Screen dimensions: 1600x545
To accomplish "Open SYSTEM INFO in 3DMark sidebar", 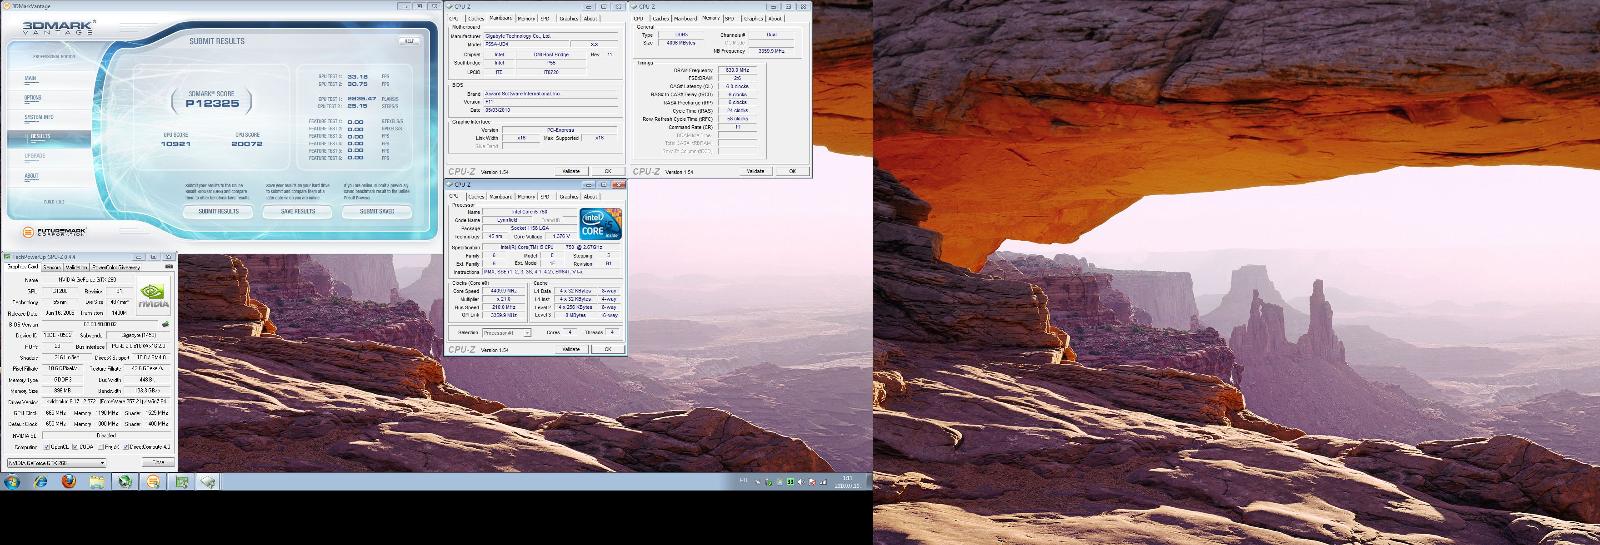I will (38, 117).
